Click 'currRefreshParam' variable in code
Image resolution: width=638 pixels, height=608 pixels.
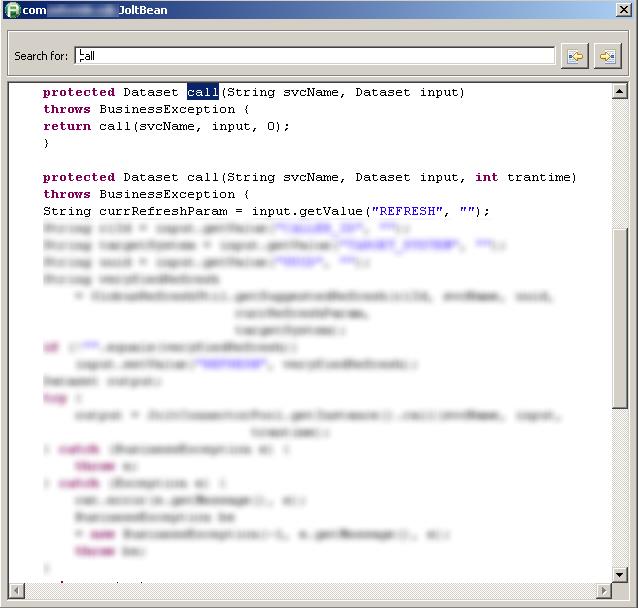tap(163, 211)
